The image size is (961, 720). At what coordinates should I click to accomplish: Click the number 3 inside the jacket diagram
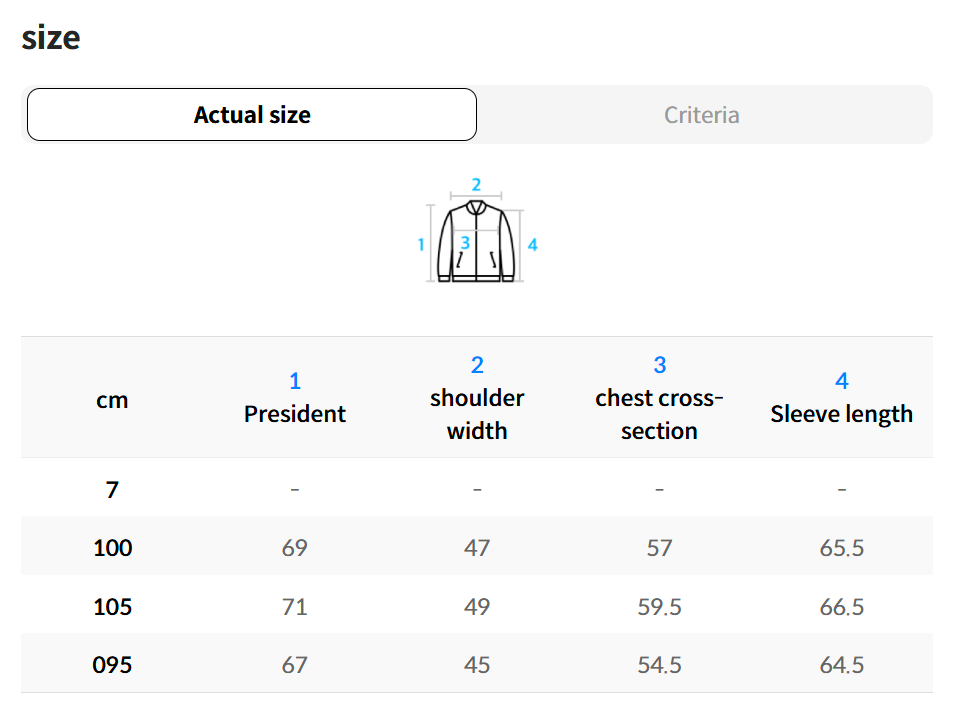pyautogui.click(x=465, y=243)
